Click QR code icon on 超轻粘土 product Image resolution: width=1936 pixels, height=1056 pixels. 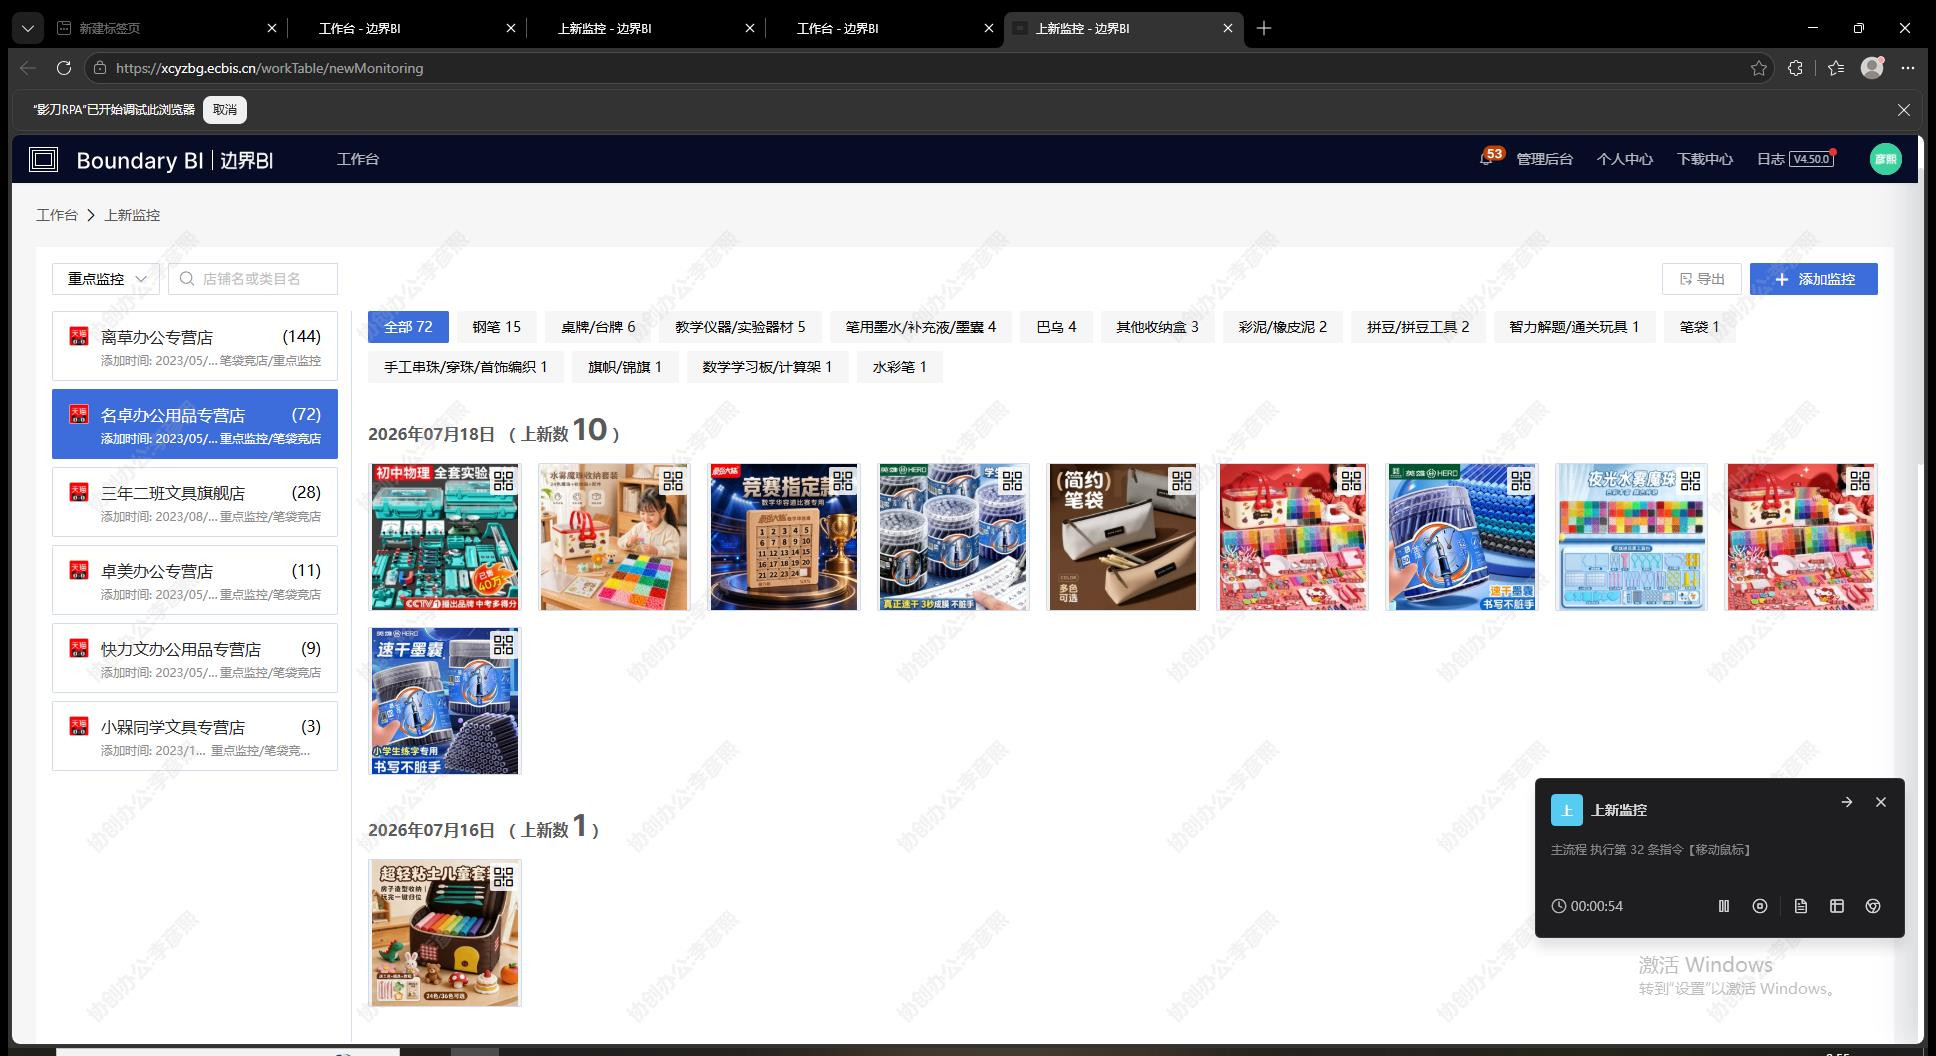pyautogui.click(x=503, y=877)
